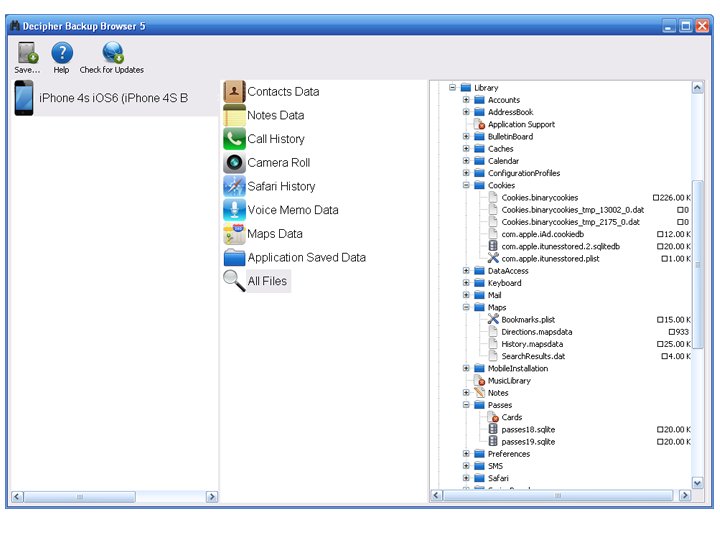The height and width of the screenshot is (536, 720).
Task: Choose Application Saved Data entry
Action: coord(306,258)
